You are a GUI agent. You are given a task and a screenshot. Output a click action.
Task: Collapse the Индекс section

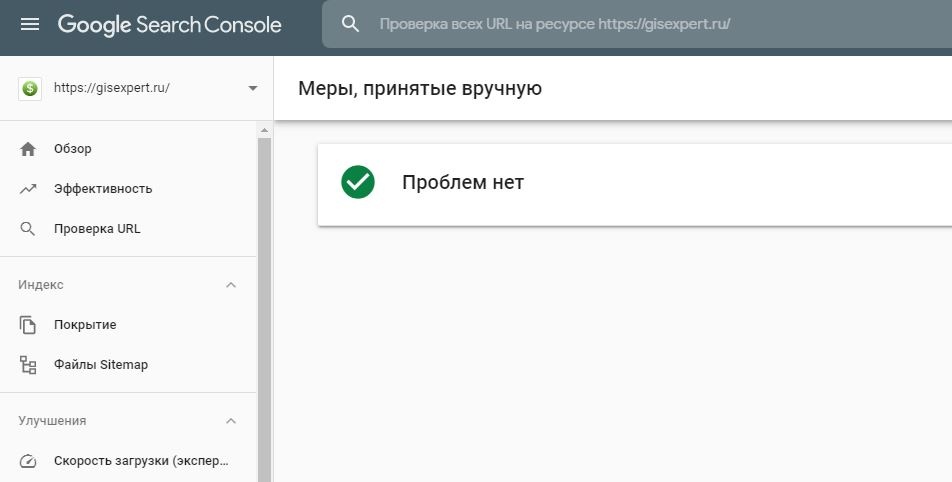tap(231, 285)
